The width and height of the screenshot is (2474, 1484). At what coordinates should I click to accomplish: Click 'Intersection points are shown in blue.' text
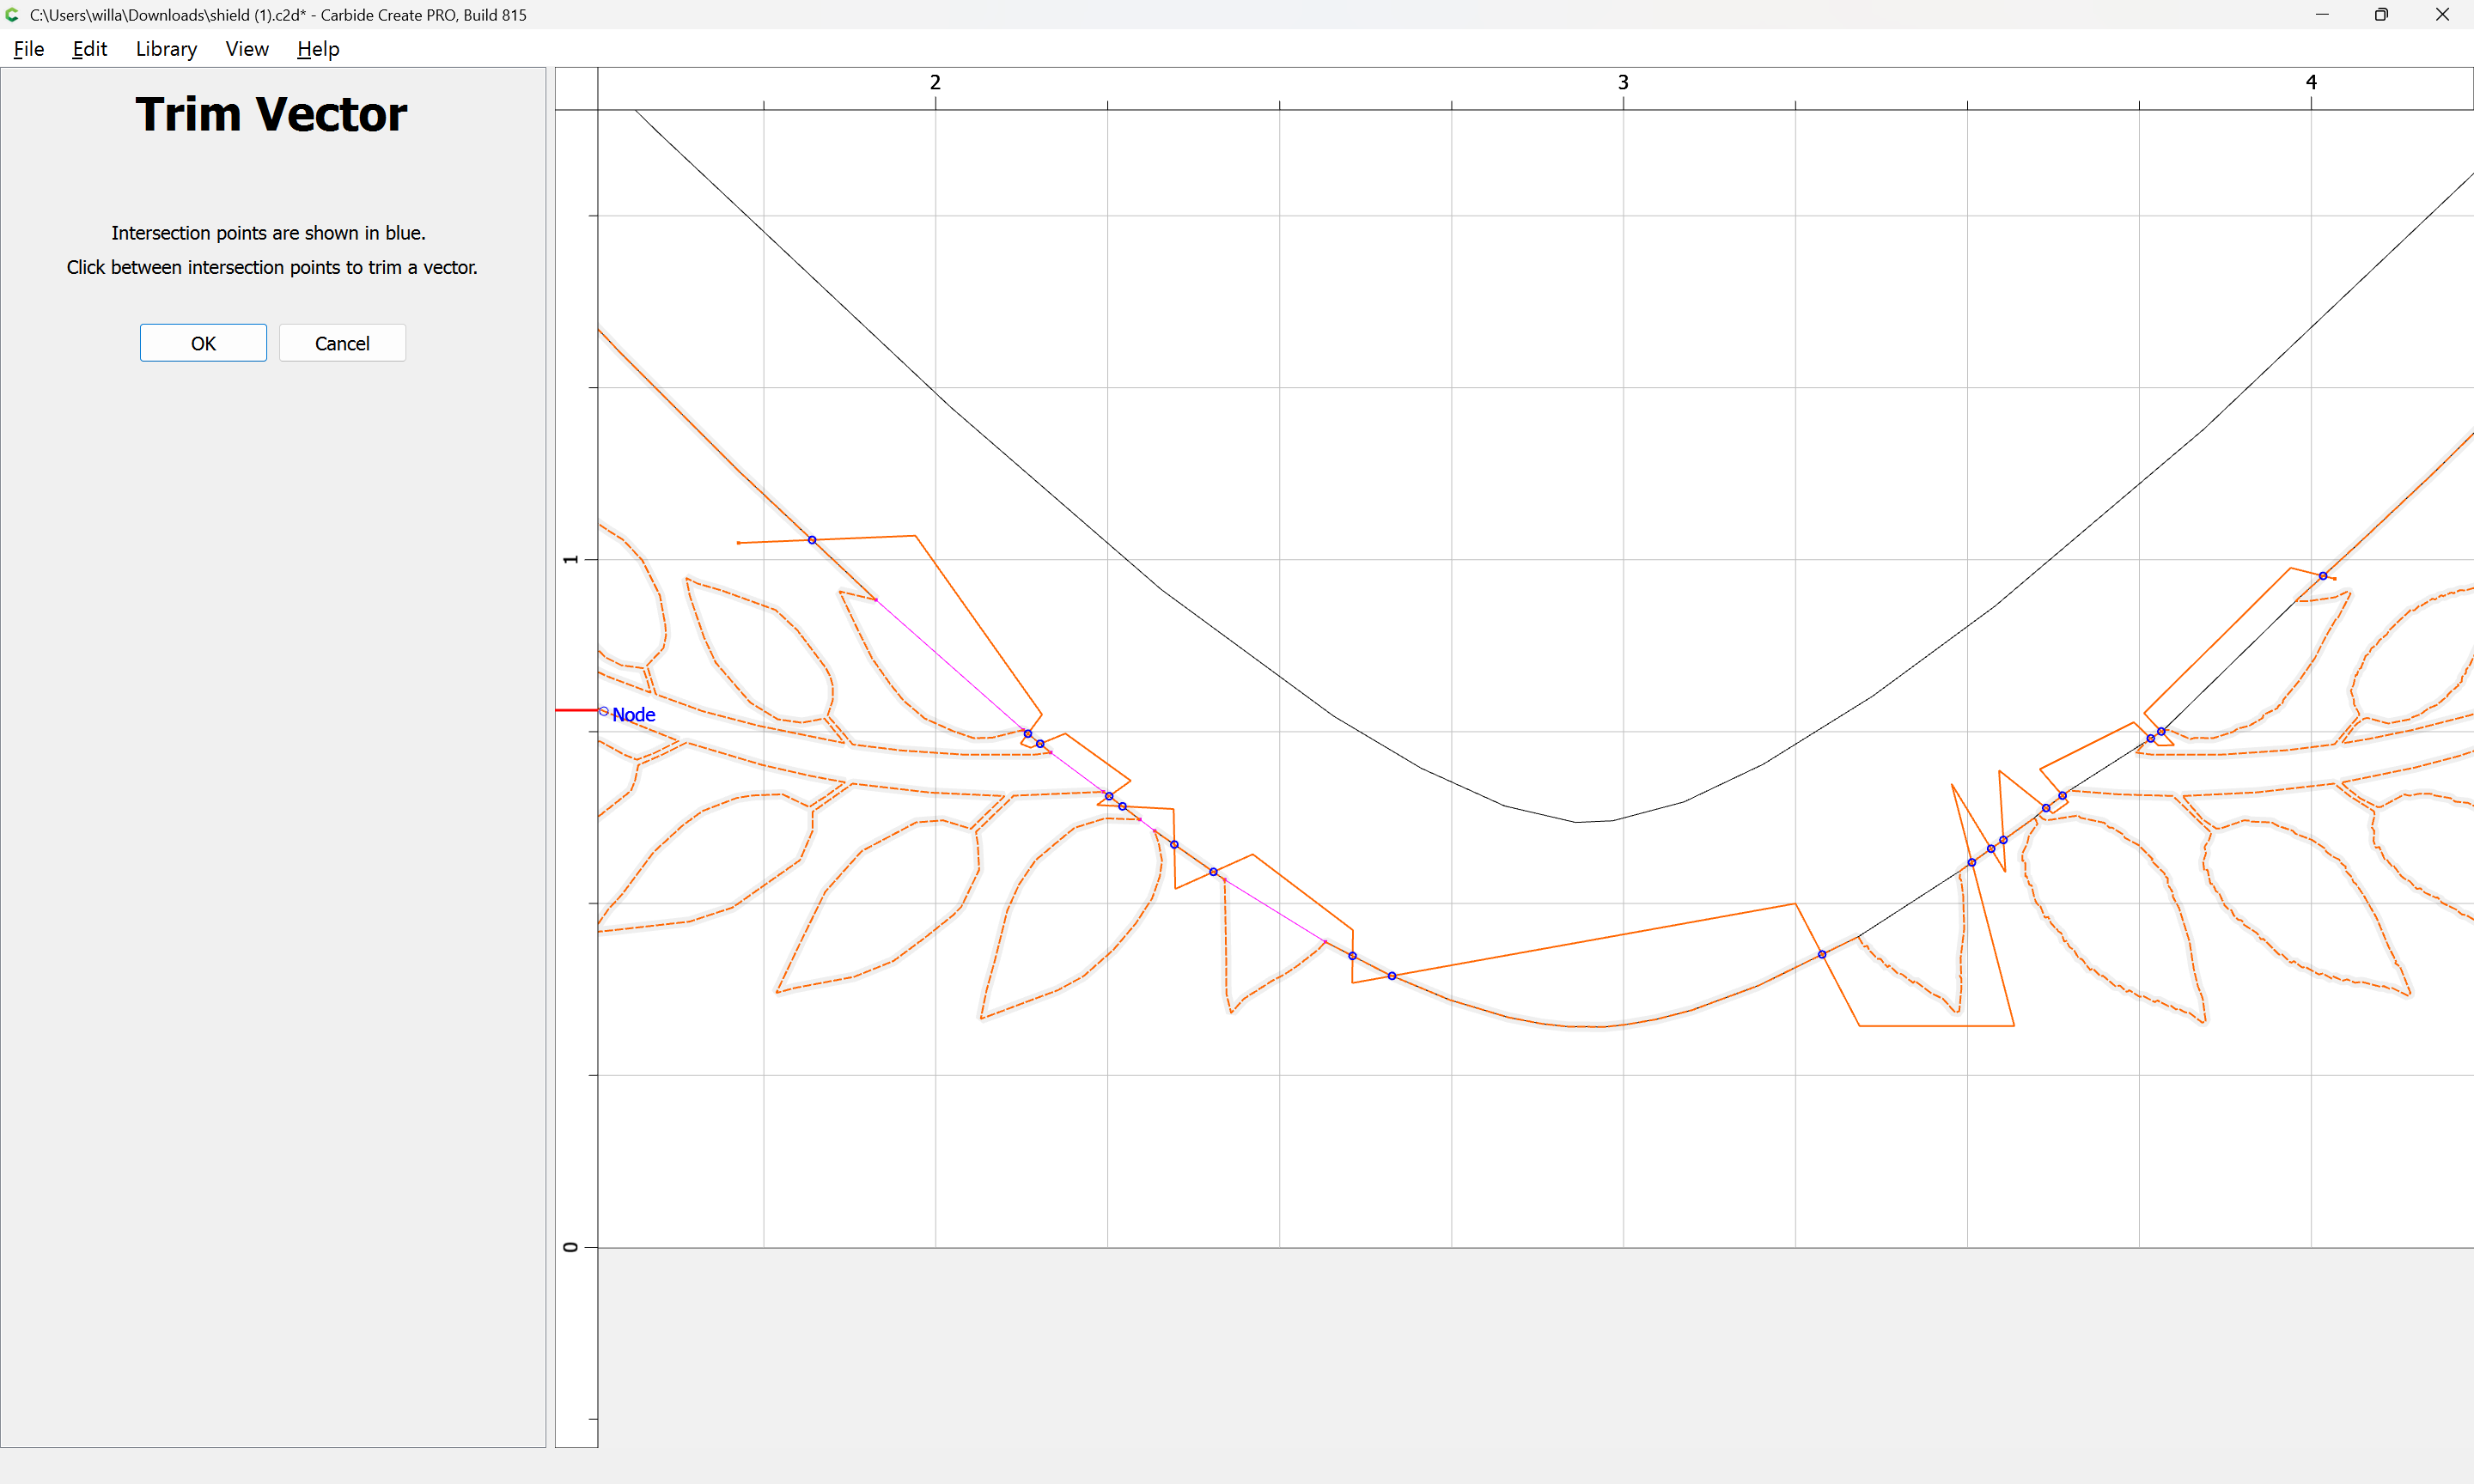click(x=268, y=233)
